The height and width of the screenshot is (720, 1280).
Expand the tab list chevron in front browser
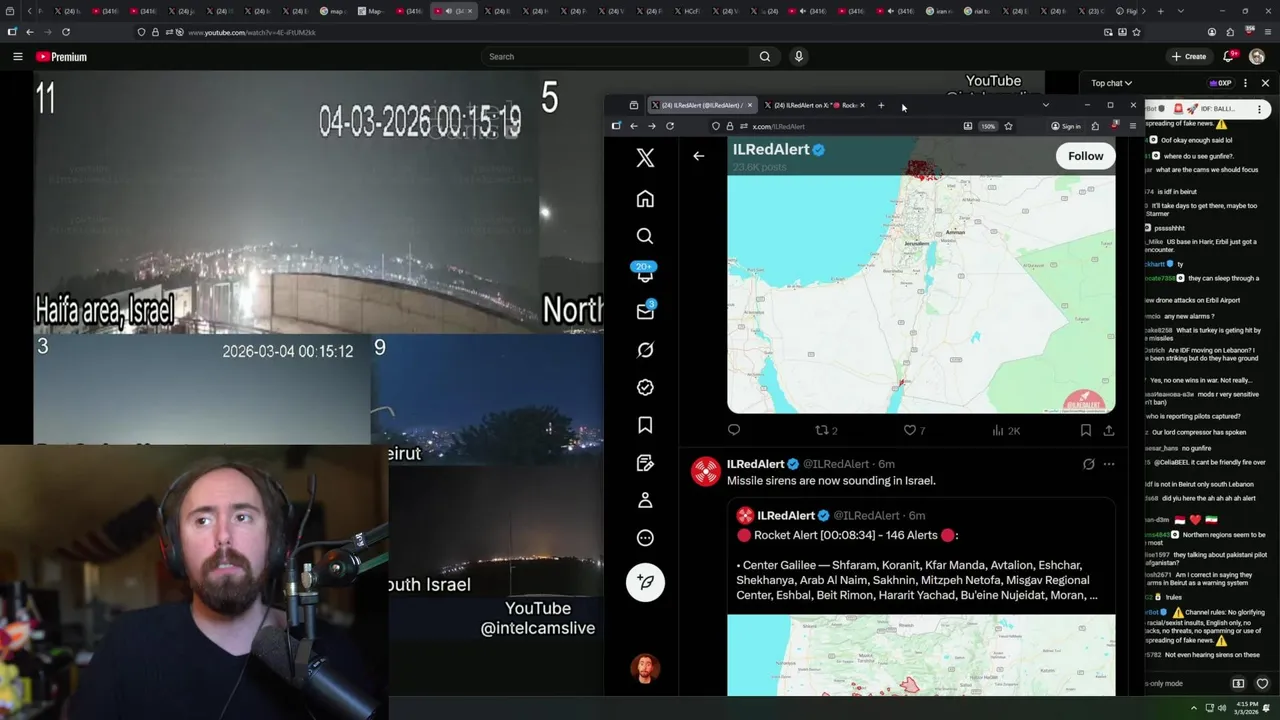[1046, 105]
